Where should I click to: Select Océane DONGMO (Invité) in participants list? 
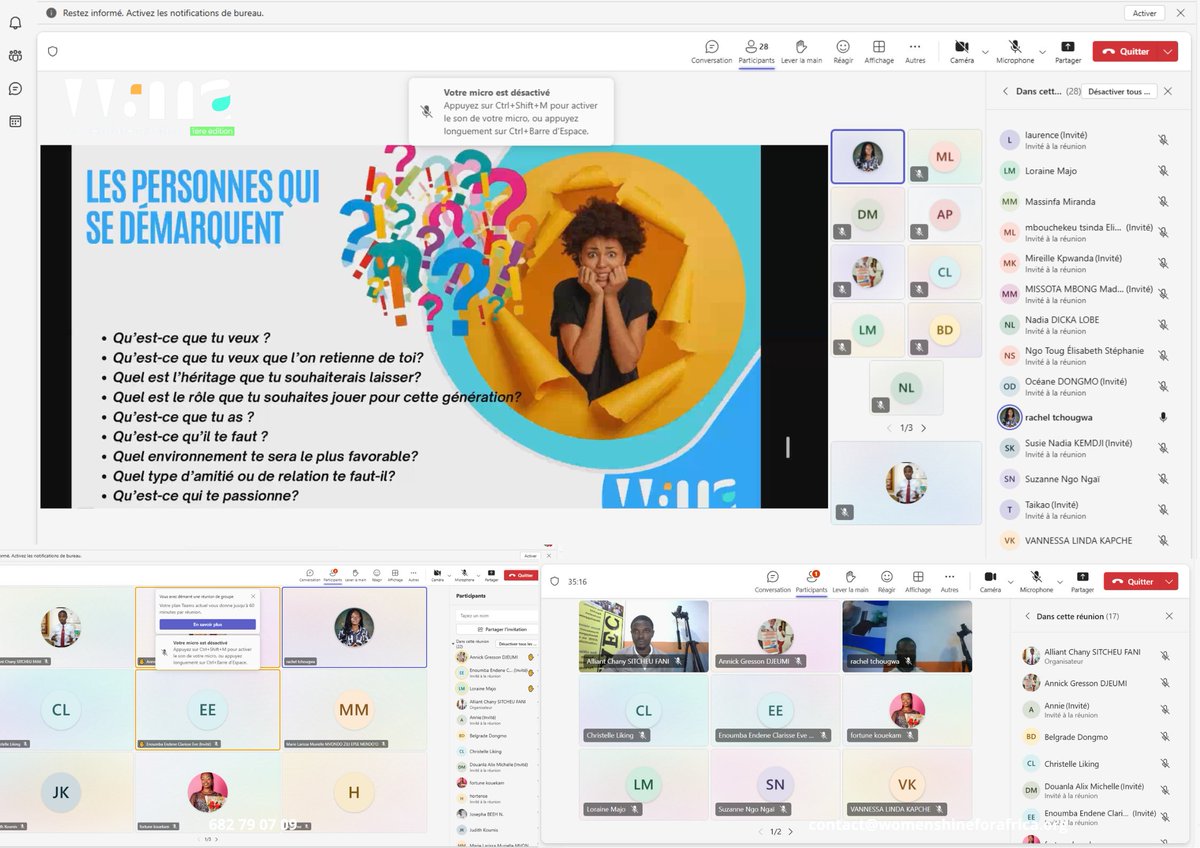pyautogui.click(x=1085, y=387)
